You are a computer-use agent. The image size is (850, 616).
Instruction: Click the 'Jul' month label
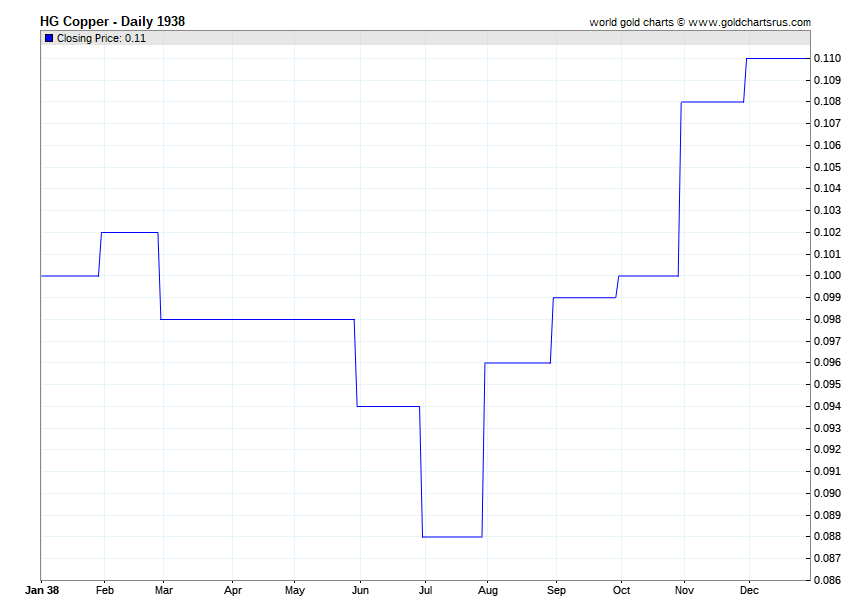426,590
